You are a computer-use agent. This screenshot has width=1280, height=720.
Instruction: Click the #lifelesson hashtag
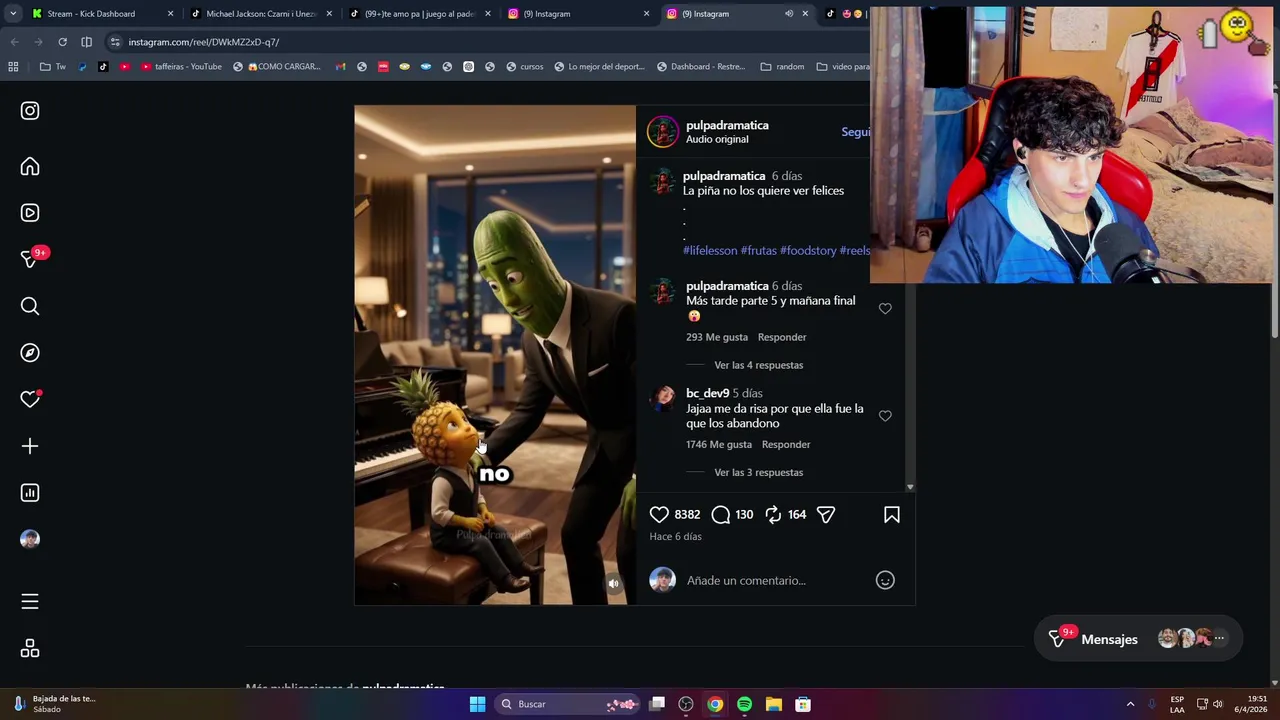click(710, 250)
